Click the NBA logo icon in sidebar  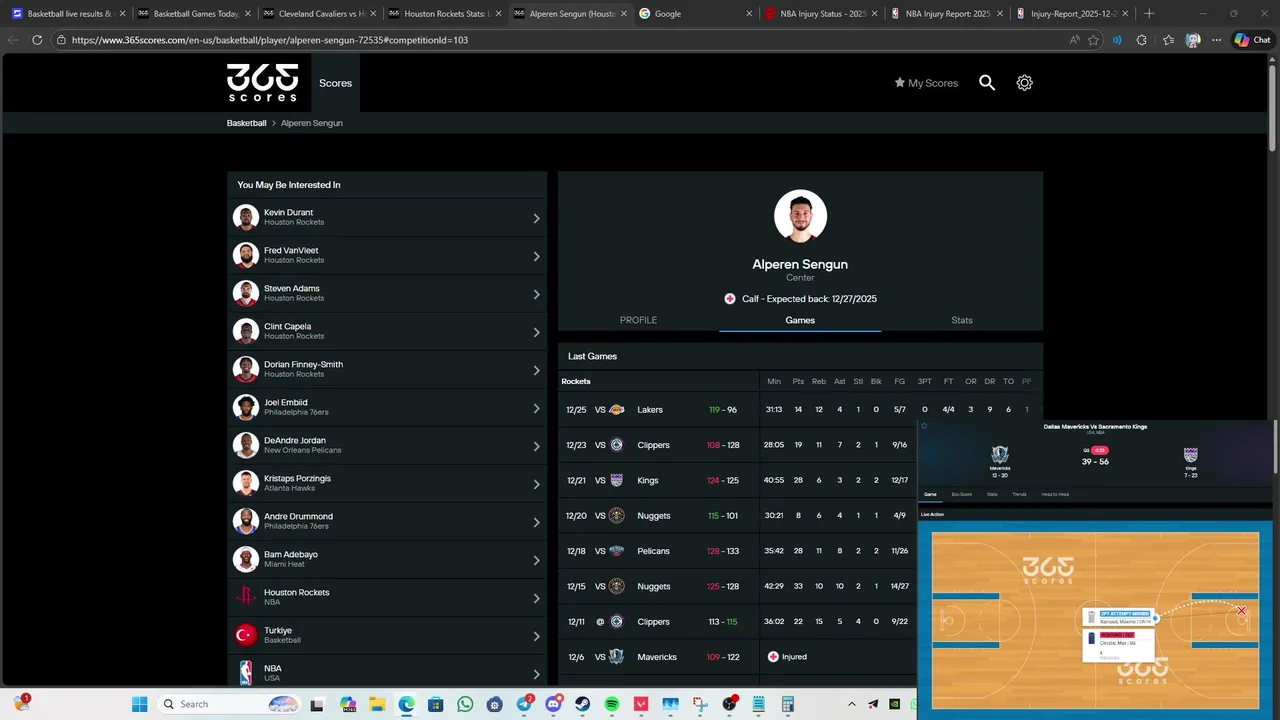point(246,673)
